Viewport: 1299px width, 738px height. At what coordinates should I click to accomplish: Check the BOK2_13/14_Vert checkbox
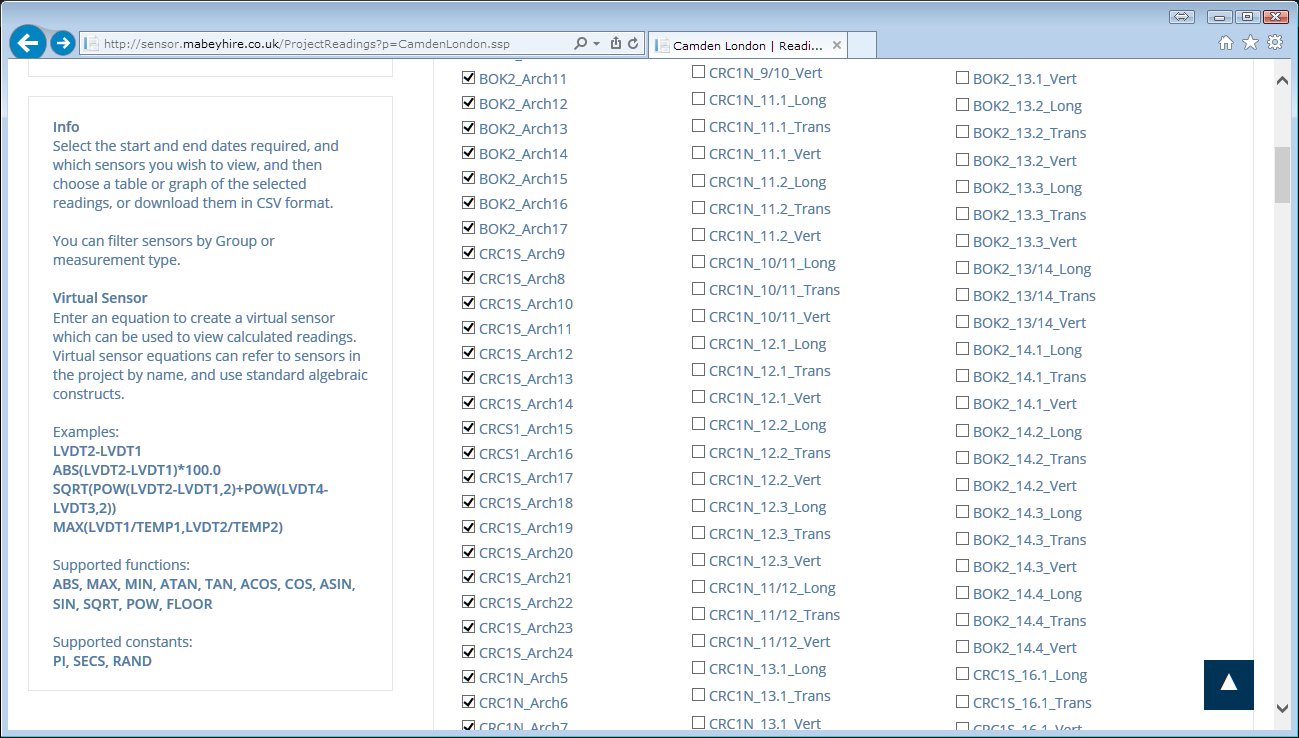[962, 322]
